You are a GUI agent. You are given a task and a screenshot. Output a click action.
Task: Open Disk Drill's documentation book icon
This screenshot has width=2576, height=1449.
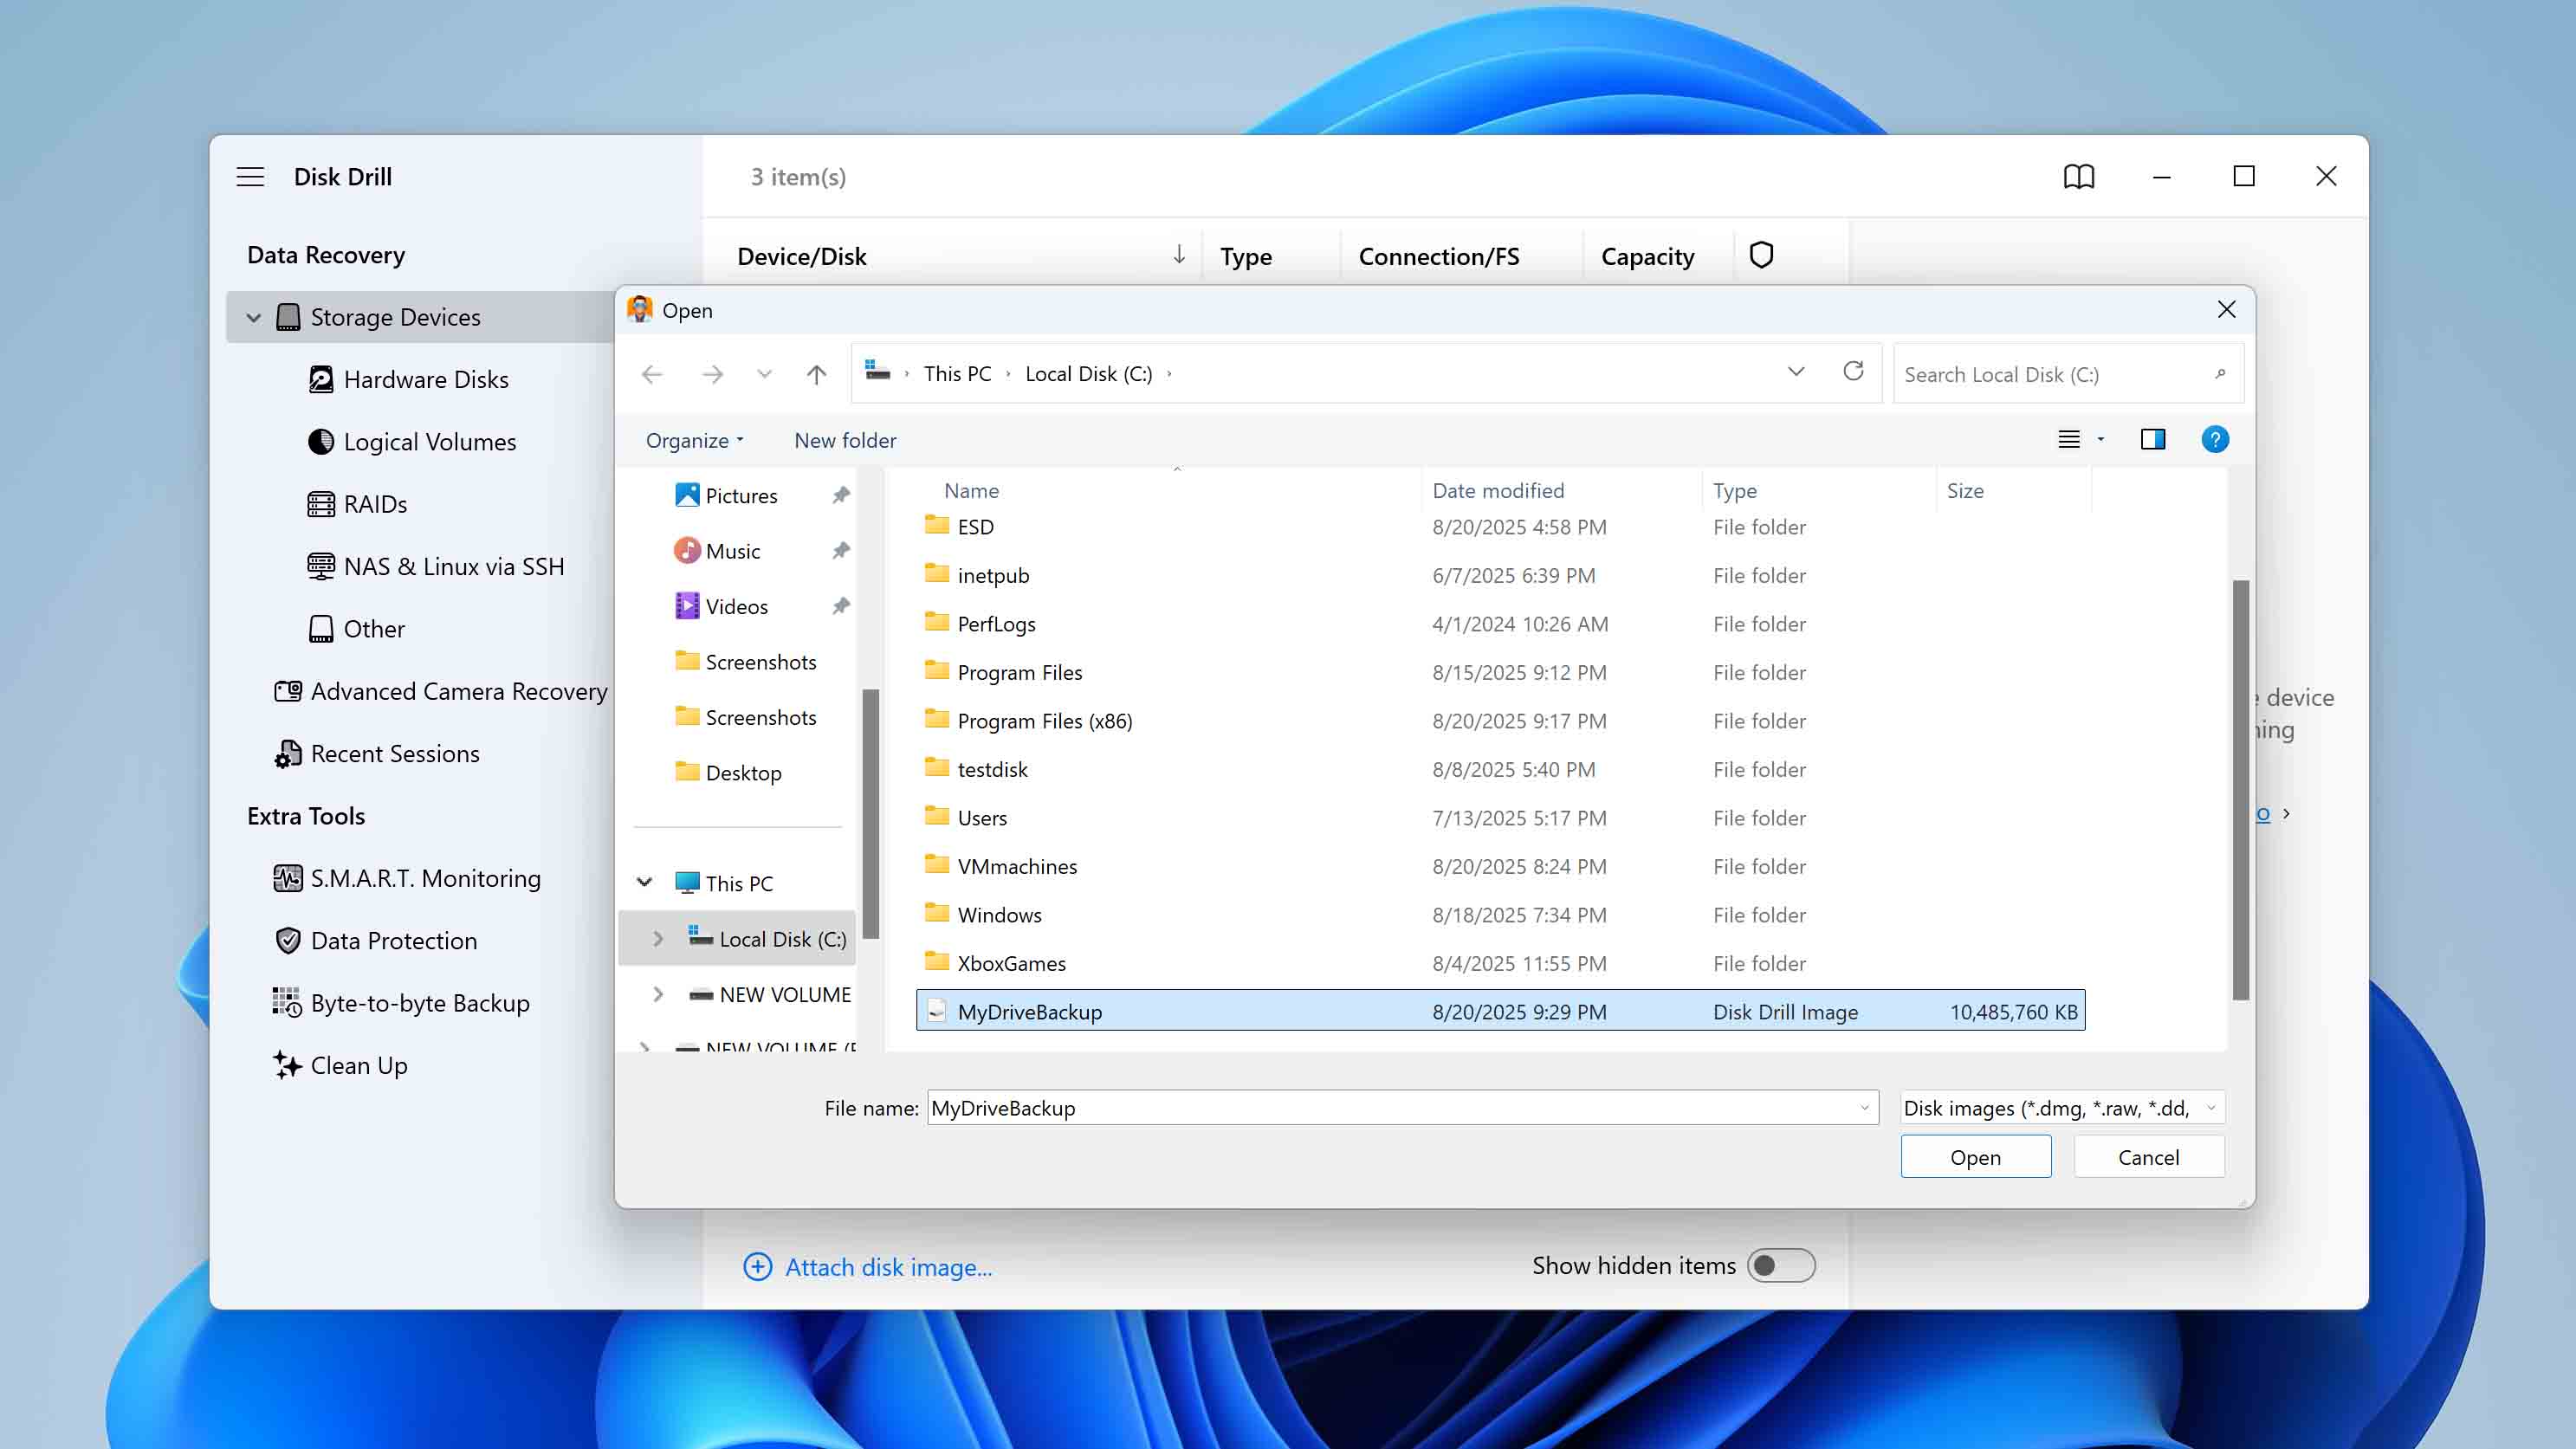click(2079, 176)
